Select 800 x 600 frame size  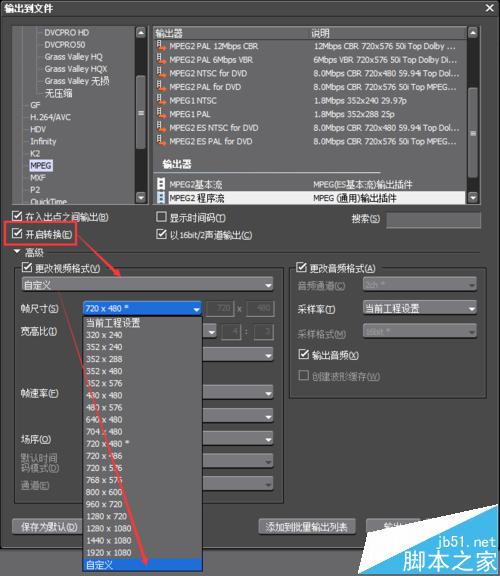pyautogui.click(x=143, y=492)
